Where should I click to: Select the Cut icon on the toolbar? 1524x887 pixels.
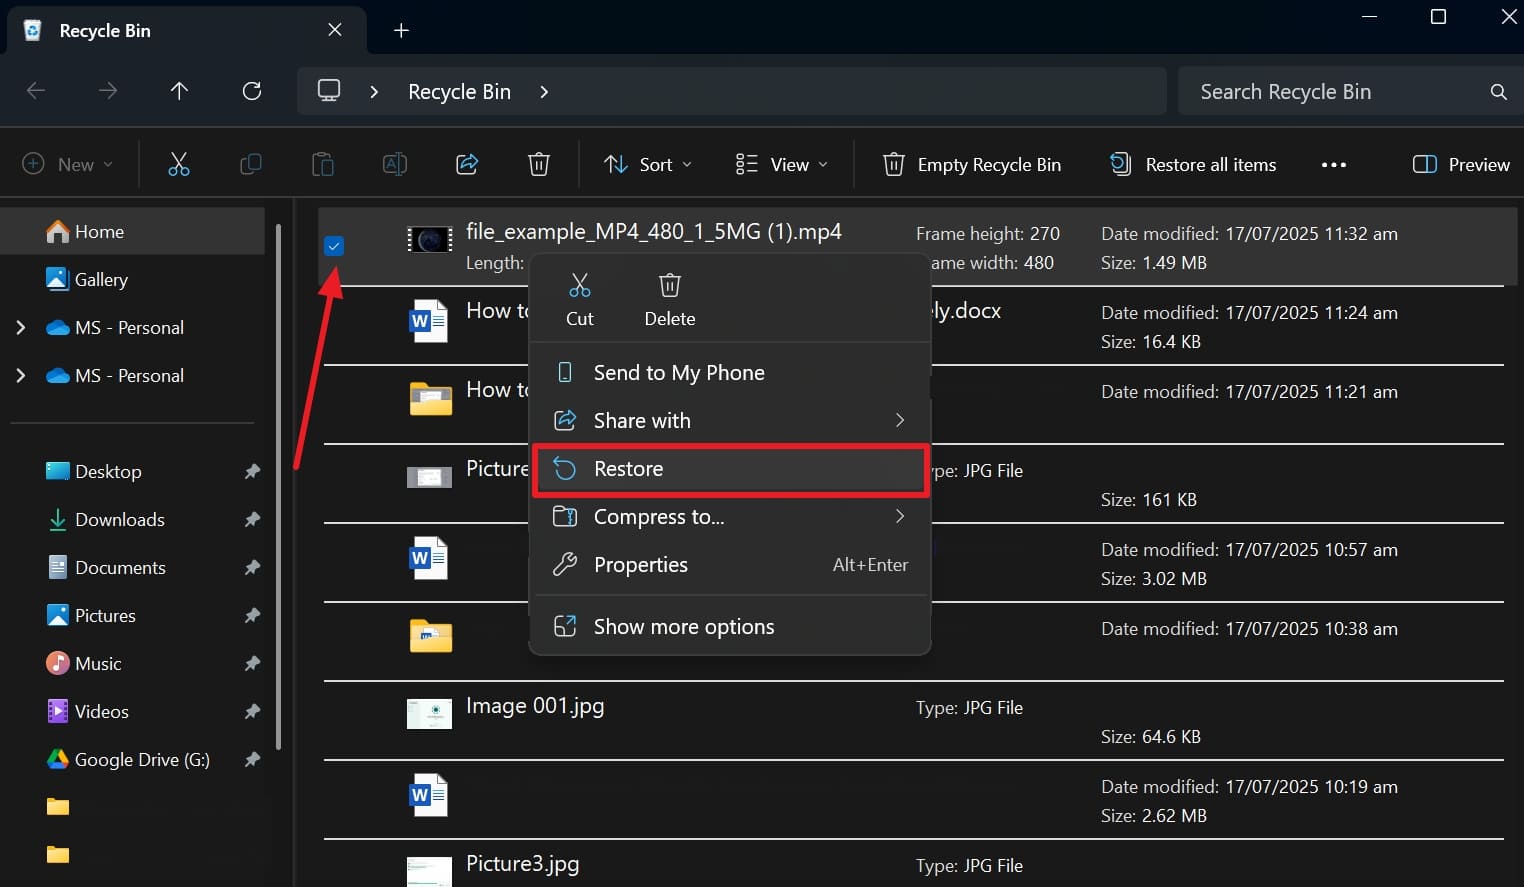click(x=179, y=164)
